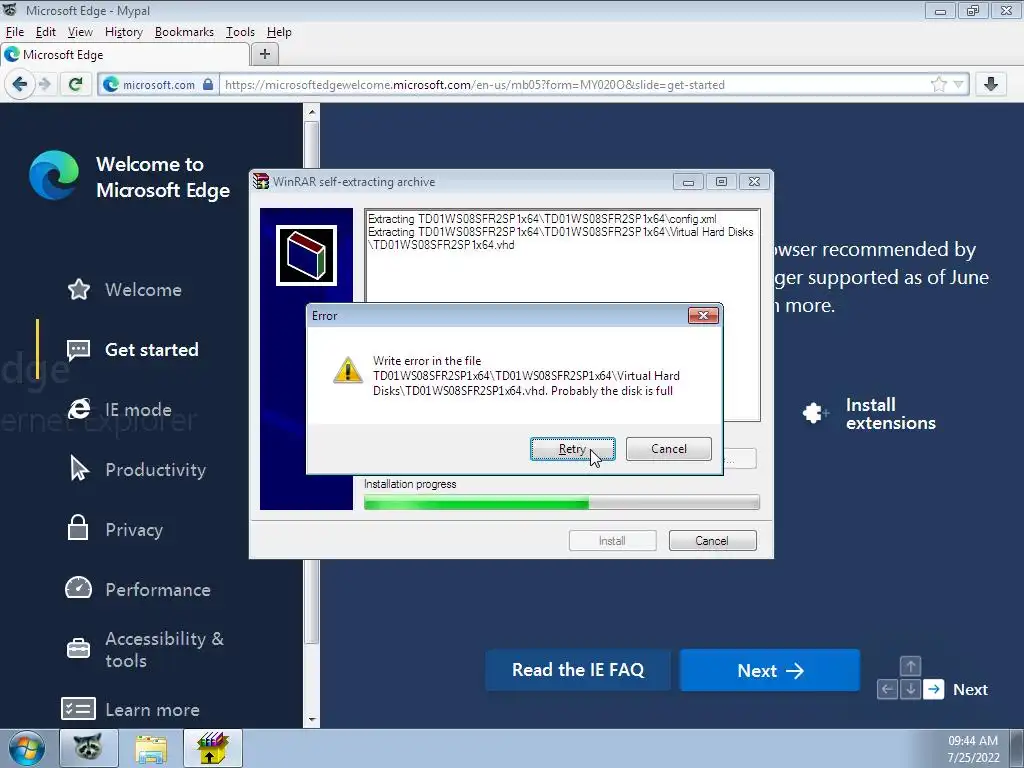Select Get started in sidebar
This screenshot has height=768, width=1024.
tap(152, 349)
